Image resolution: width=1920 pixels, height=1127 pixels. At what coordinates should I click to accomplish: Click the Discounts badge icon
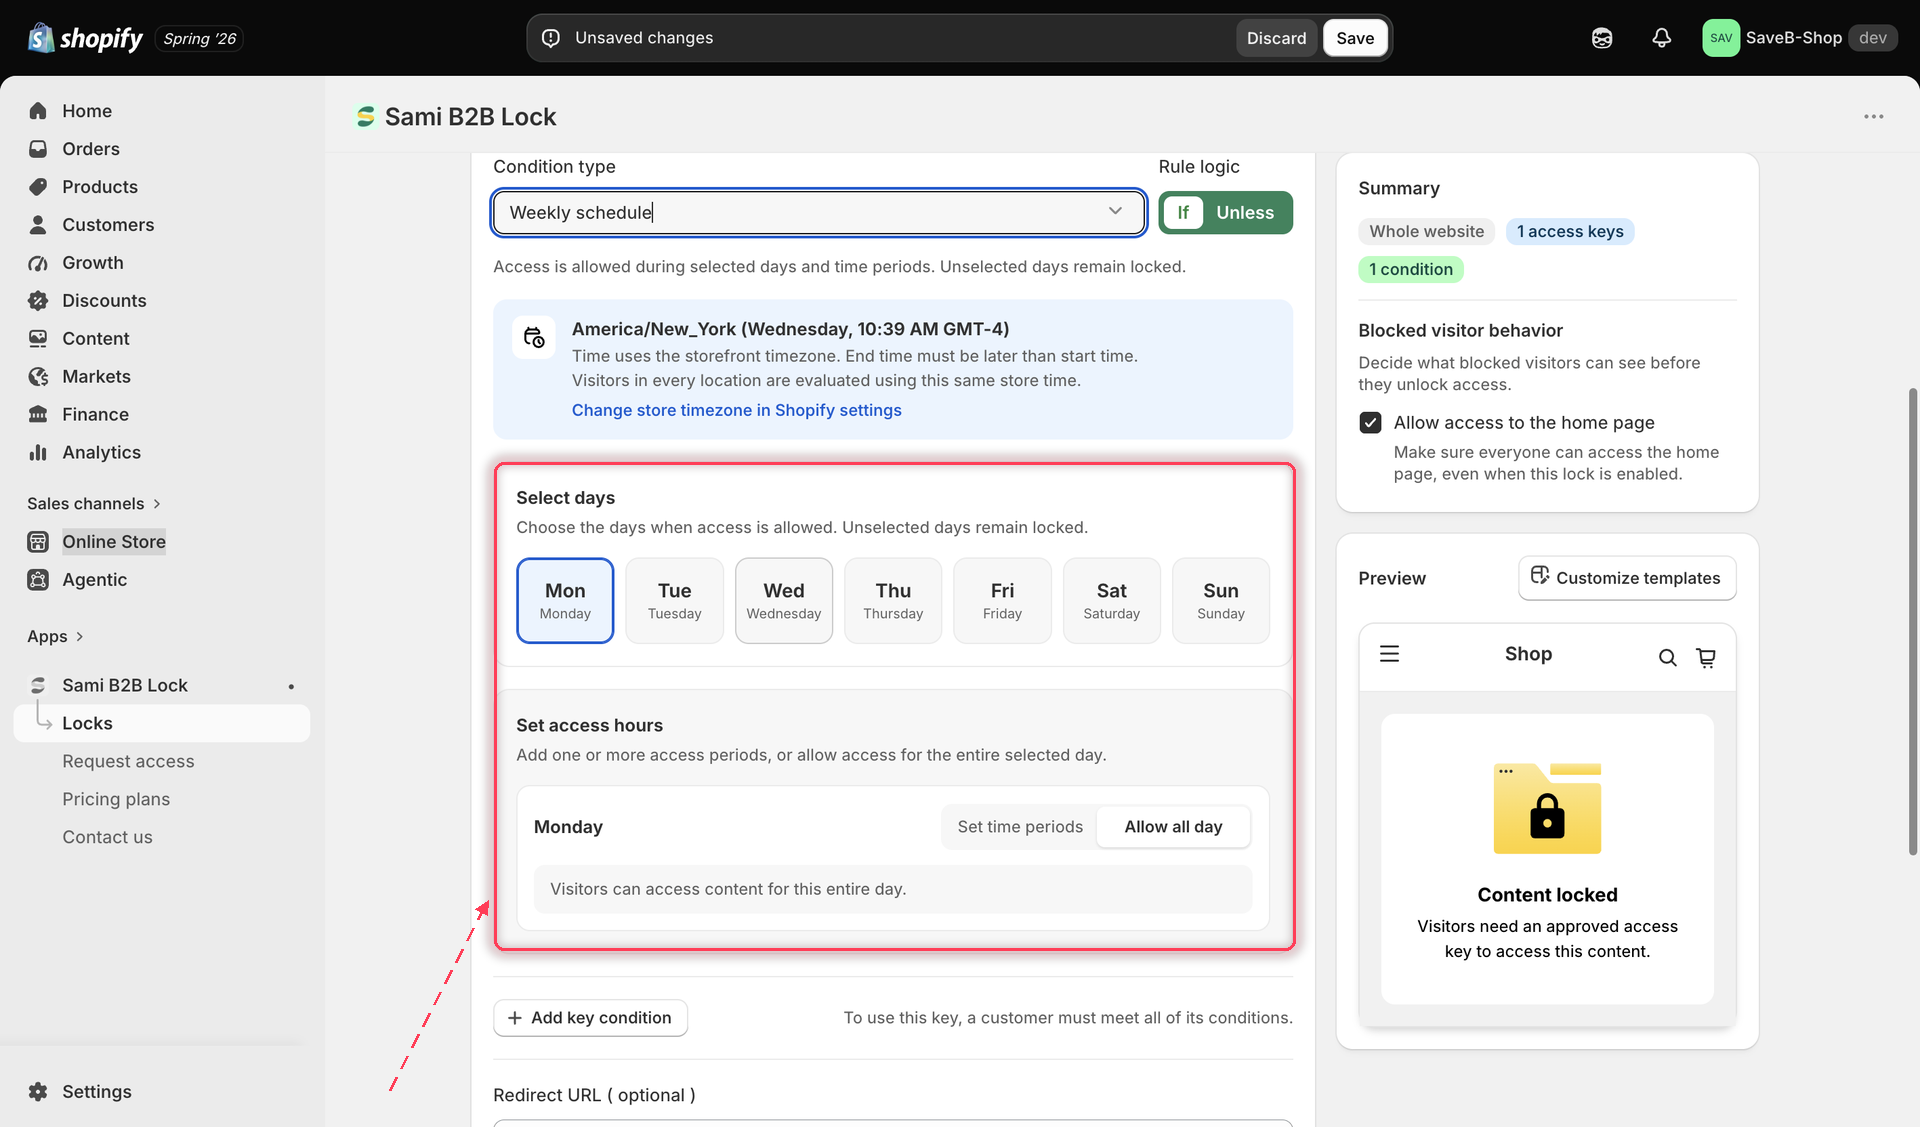coord(38,301)
